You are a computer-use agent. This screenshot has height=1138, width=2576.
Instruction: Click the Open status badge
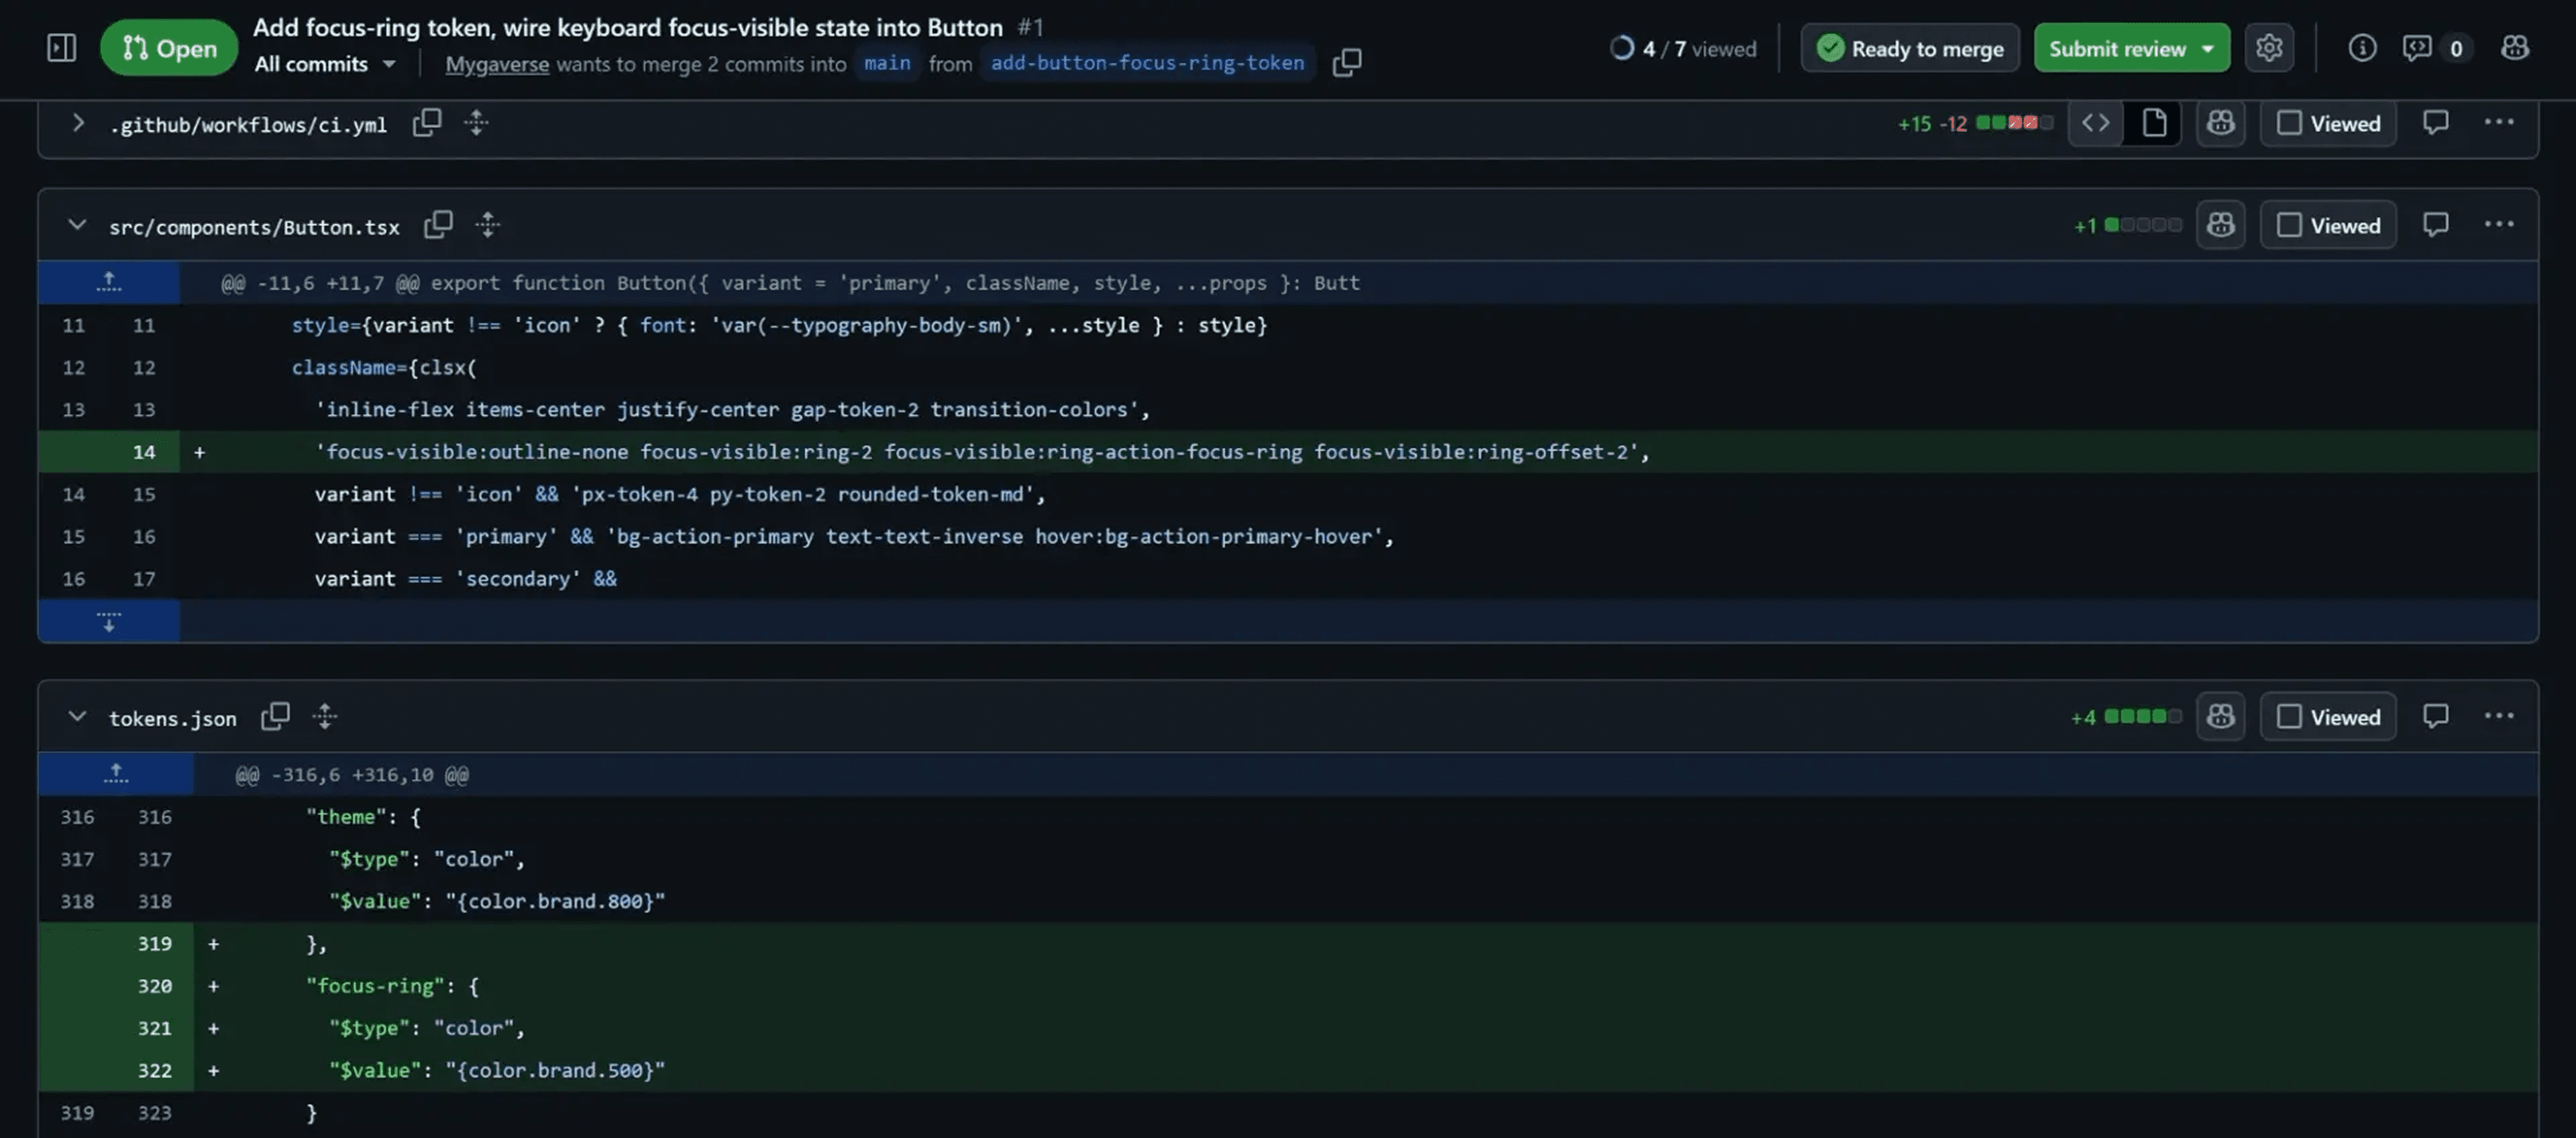coord(169,47)
